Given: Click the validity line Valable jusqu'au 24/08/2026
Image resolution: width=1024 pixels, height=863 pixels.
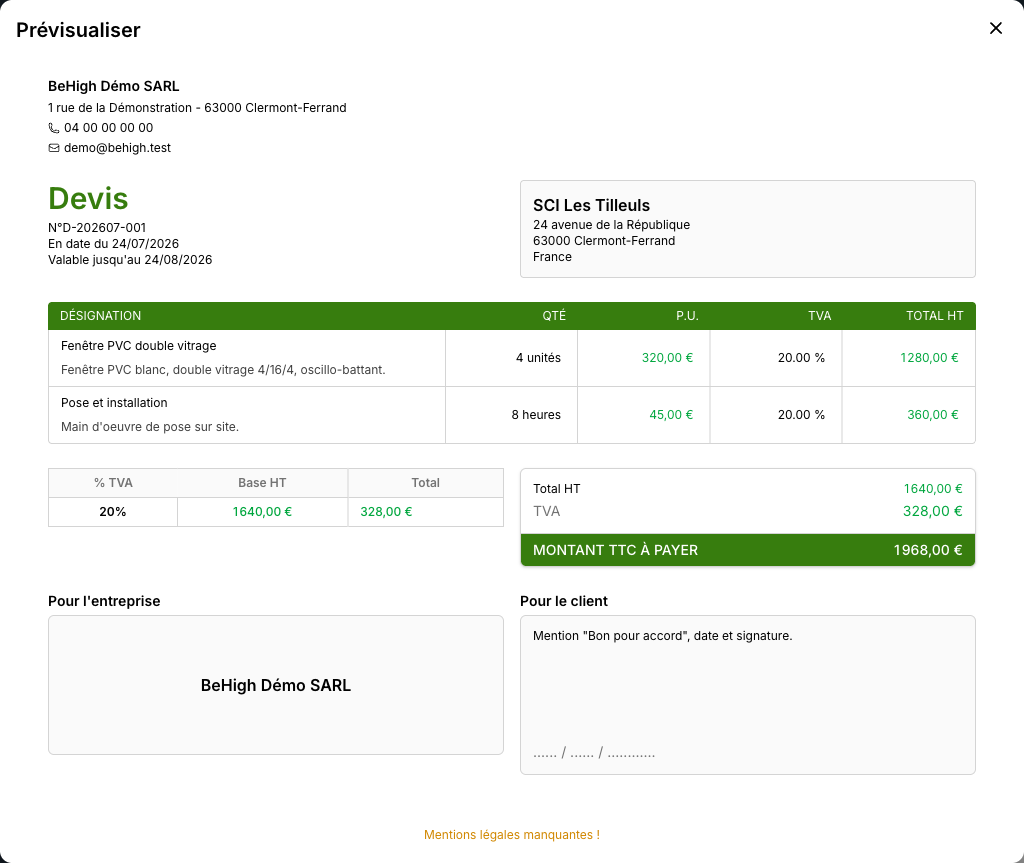Looking at the screenshot, I should 130,259.
